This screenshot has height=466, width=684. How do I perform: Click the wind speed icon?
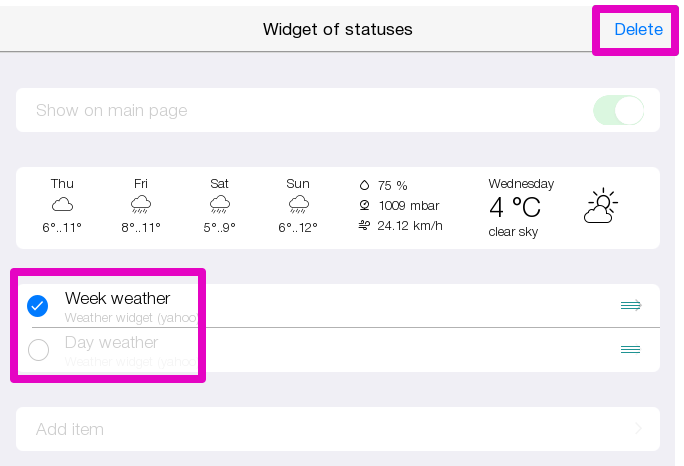[364, 225]
